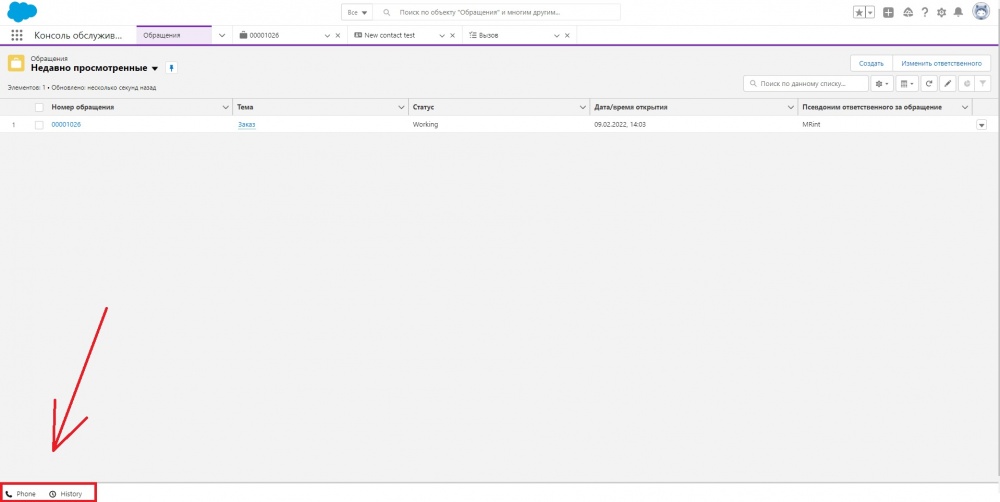Open the Favorites star icon
Image resolution: width=1000 pixels, height=502 pixels.
click(x=859, y=12)
